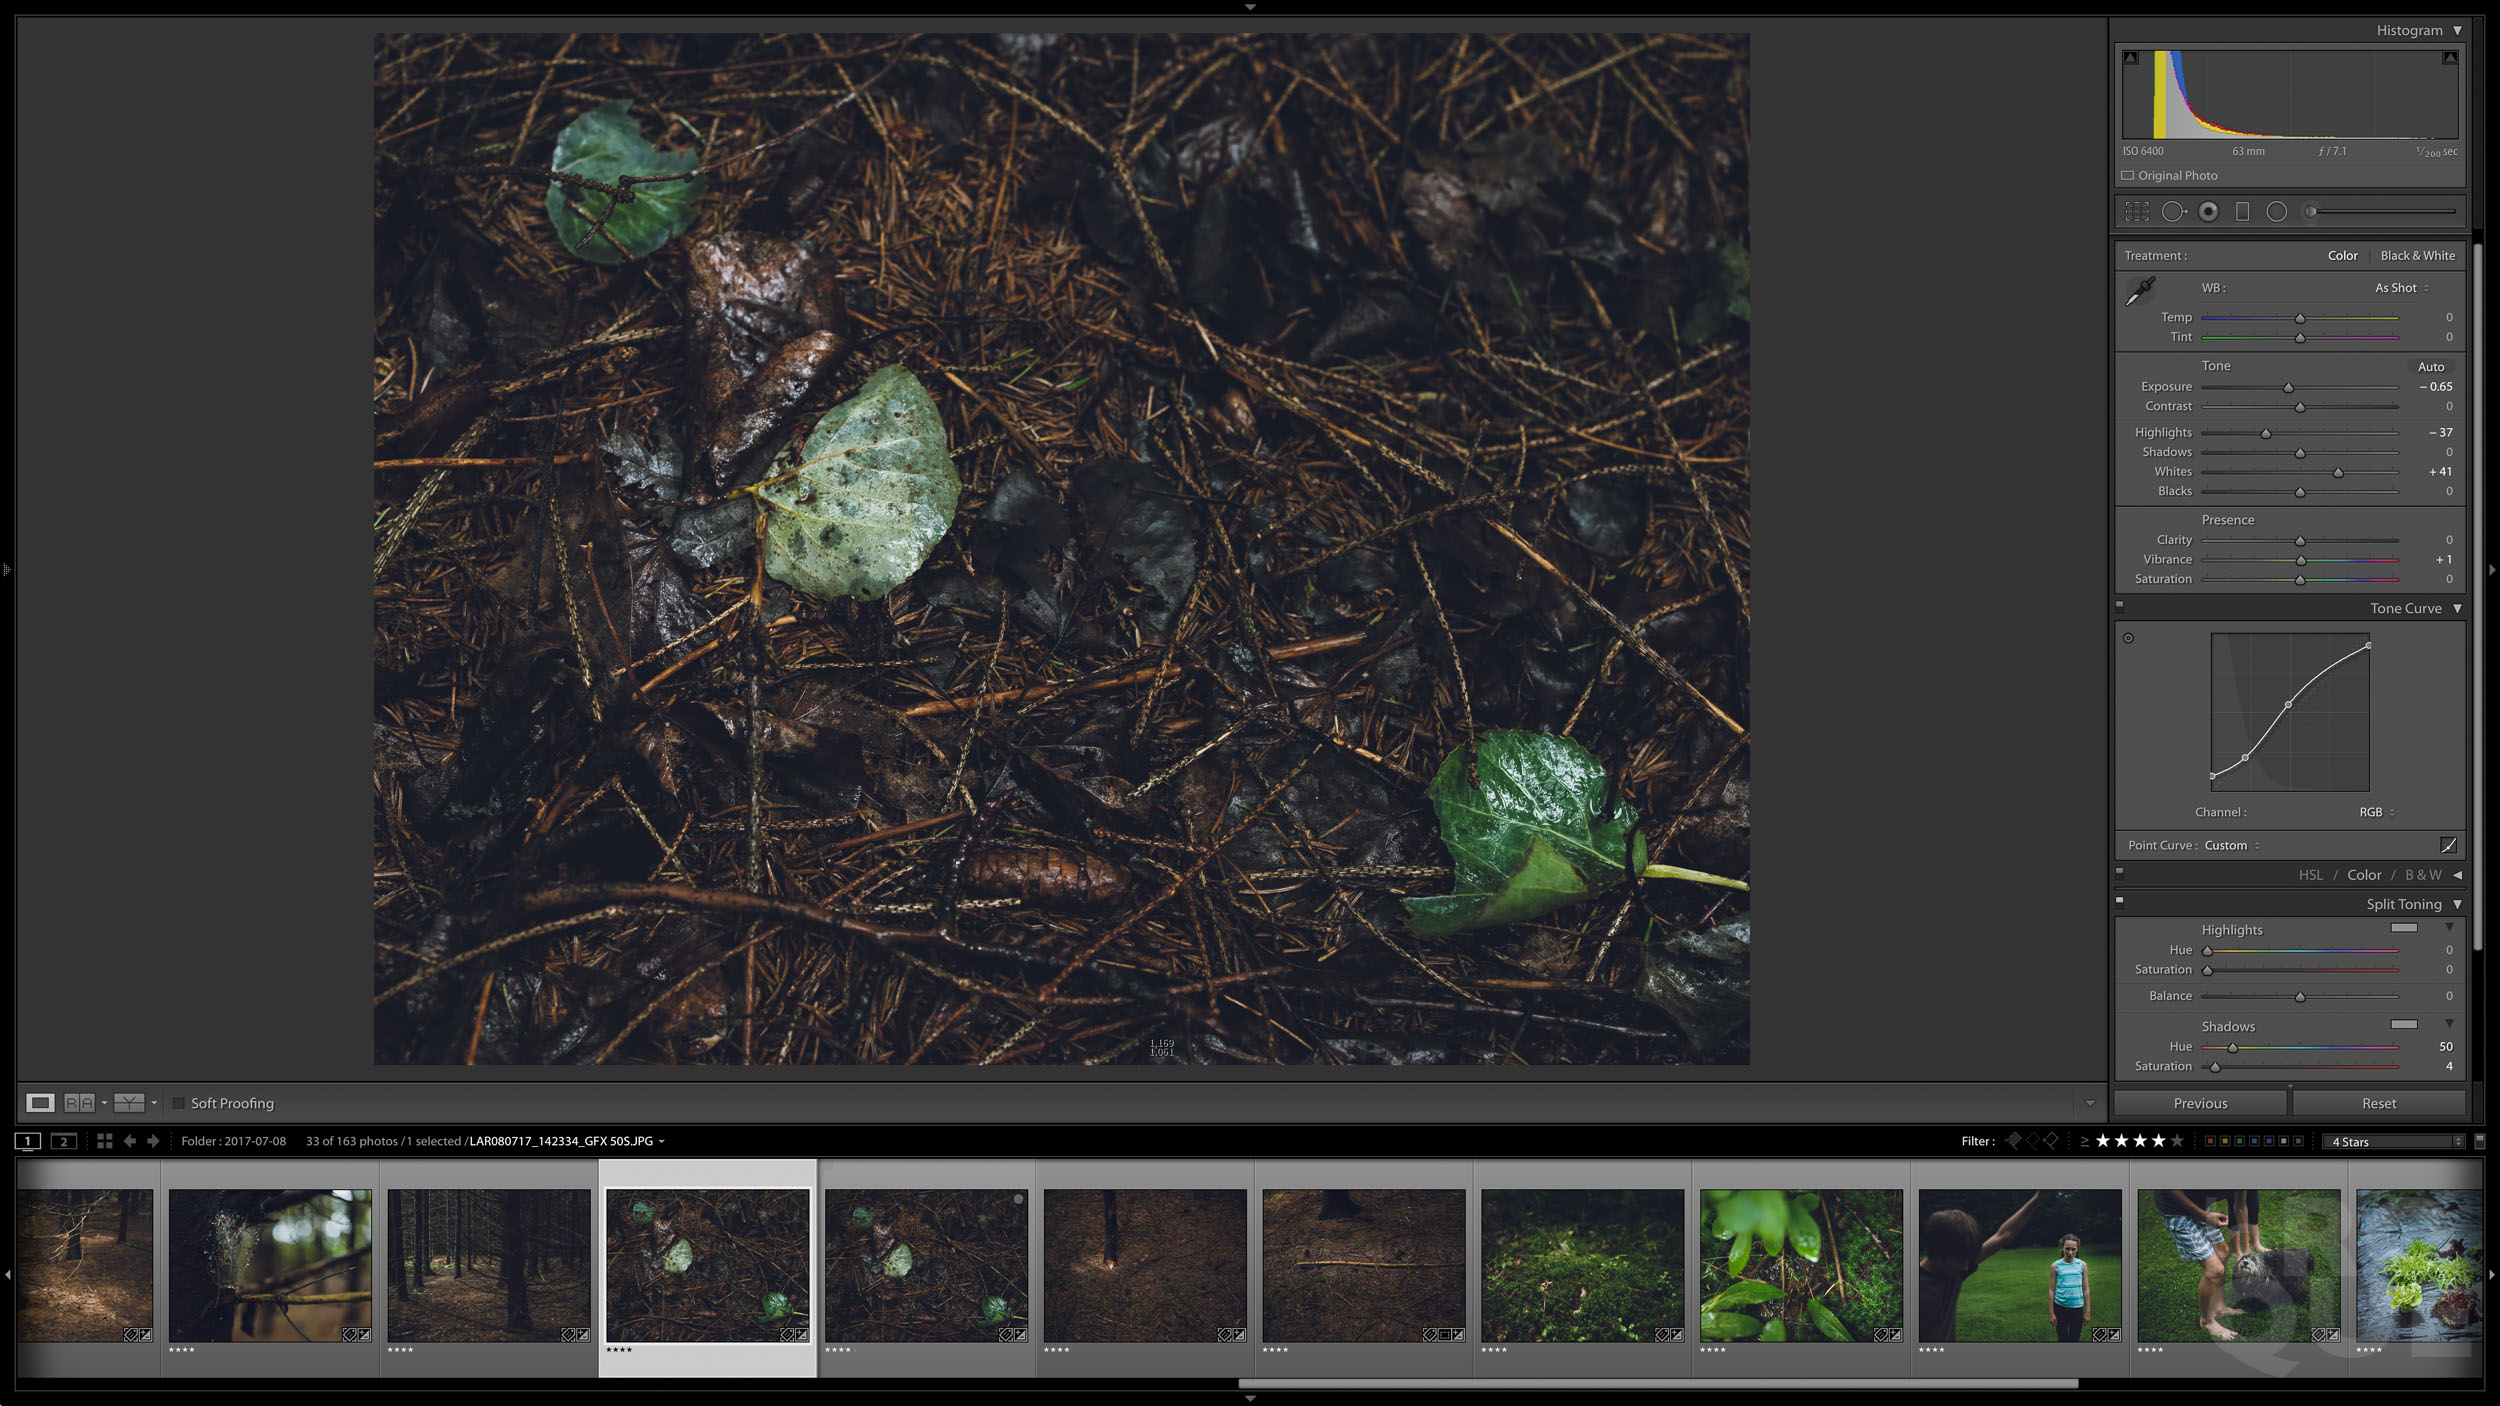Go back with the left arrow
The width and height of the screenshot is (2500, 1406).
coord(130,1141)
